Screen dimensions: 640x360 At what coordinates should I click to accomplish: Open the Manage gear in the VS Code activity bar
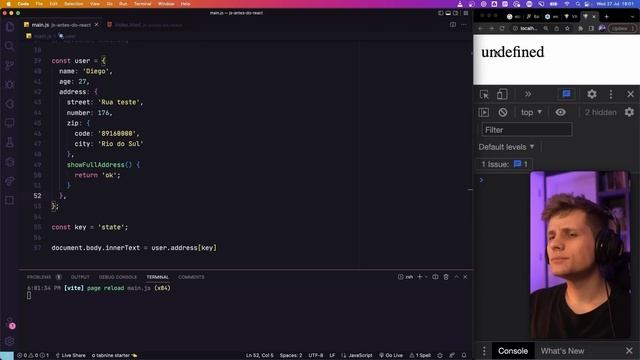(10, 341)
